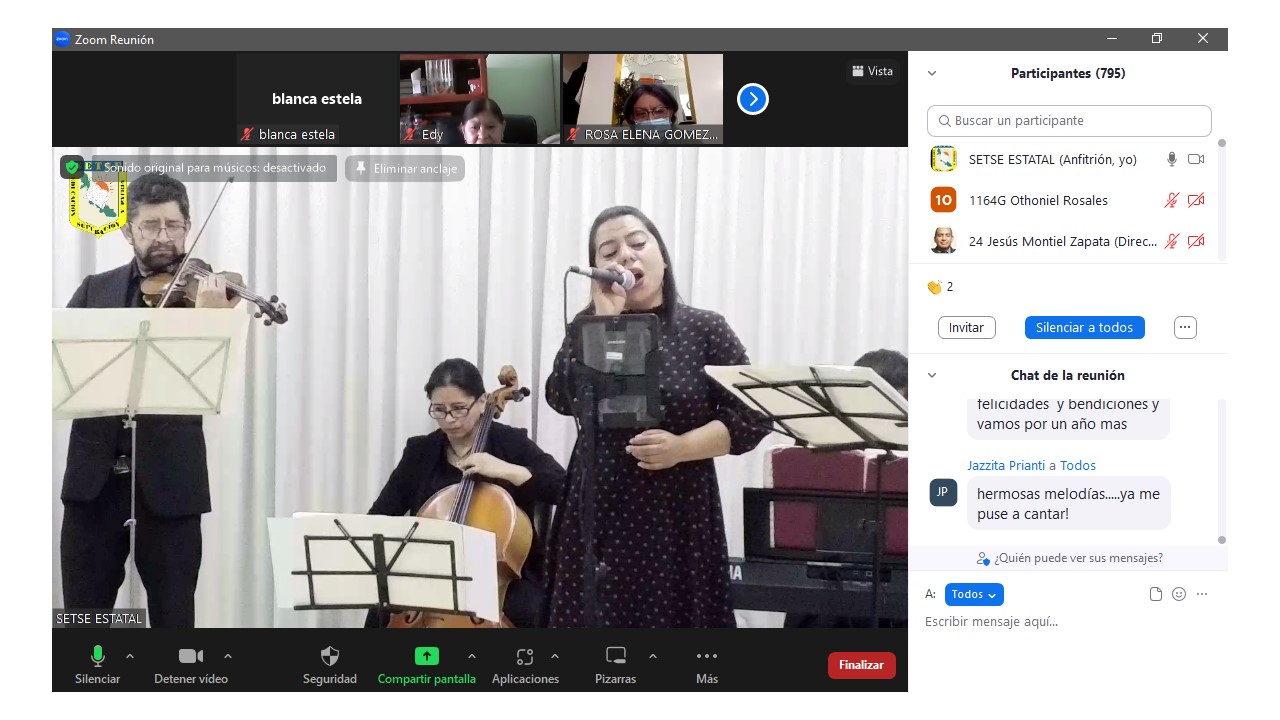Viewport: 1280px width, 720px height.
Task: Click the Vista layout button
Action: (x=872, y=71)
